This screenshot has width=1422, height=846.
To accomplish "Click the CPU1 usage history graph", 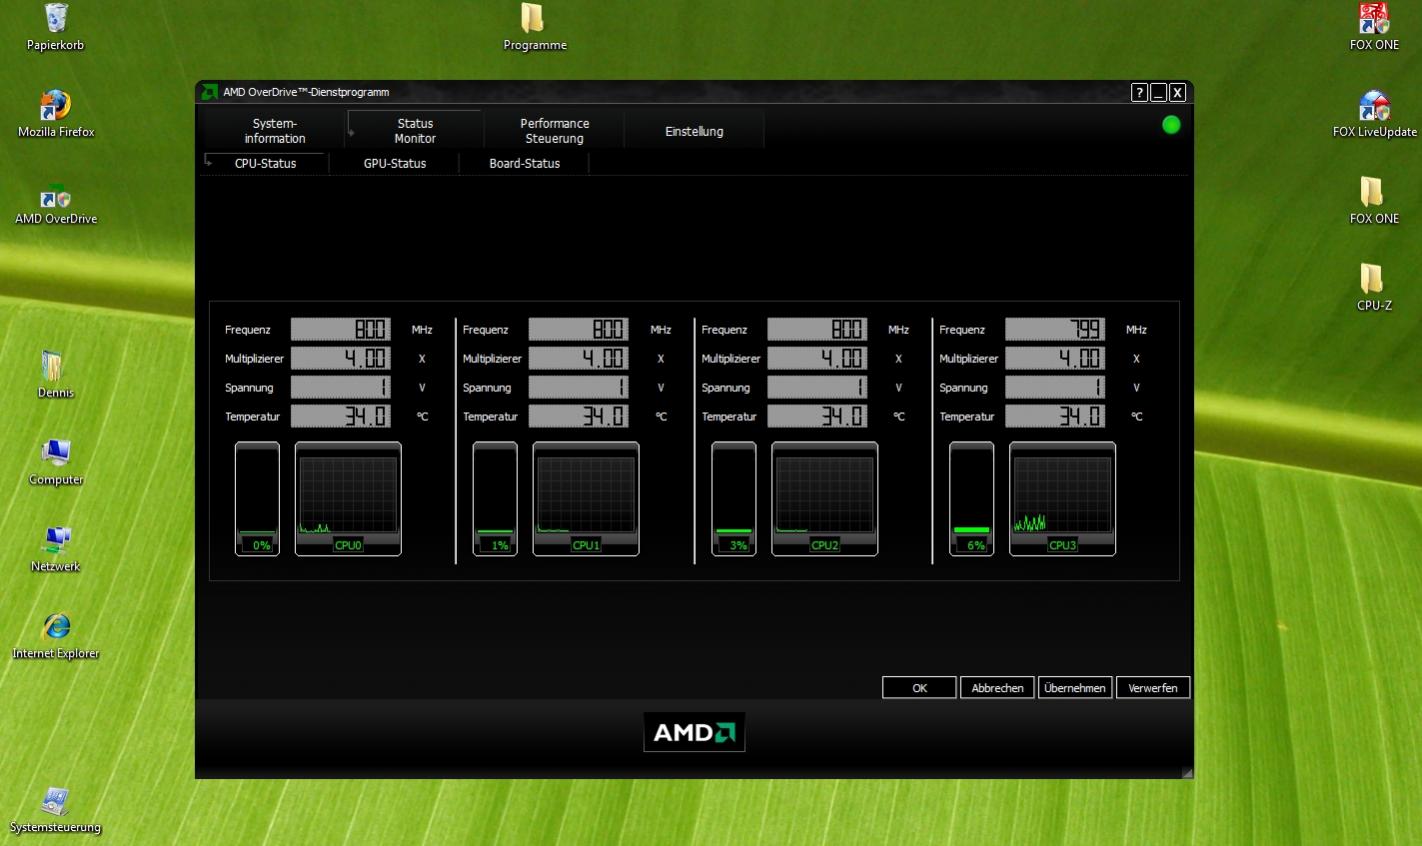I will pos(586,498).
